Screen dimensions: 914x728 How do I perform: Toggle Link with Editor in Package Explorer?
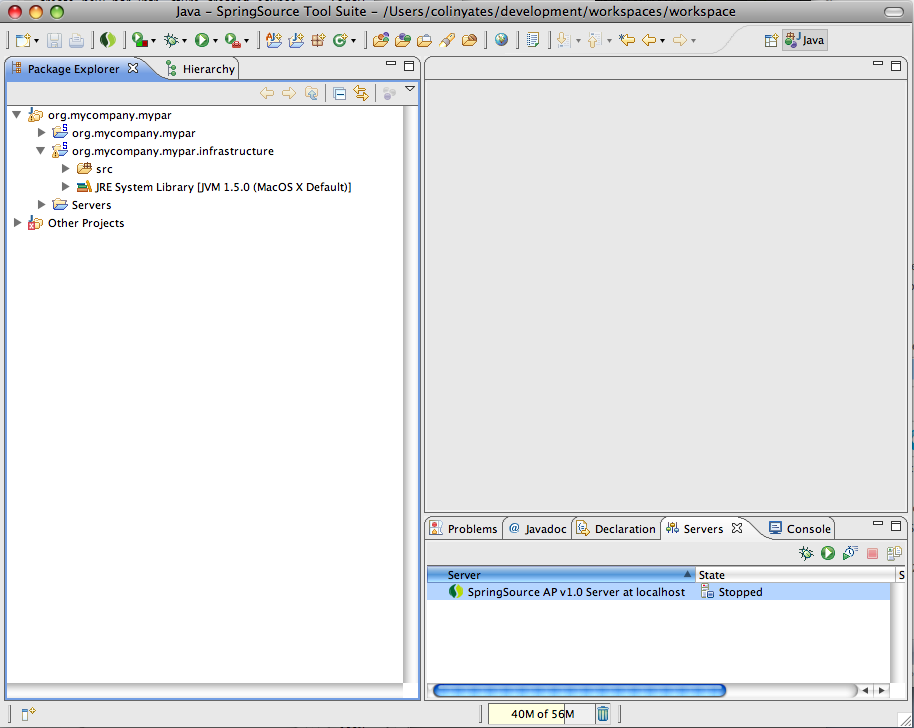pos(361,93)
